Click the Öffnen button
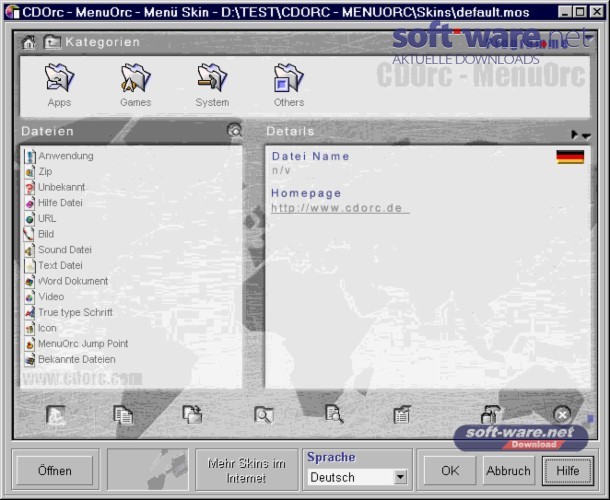610x500 pixels. (54, 470)
